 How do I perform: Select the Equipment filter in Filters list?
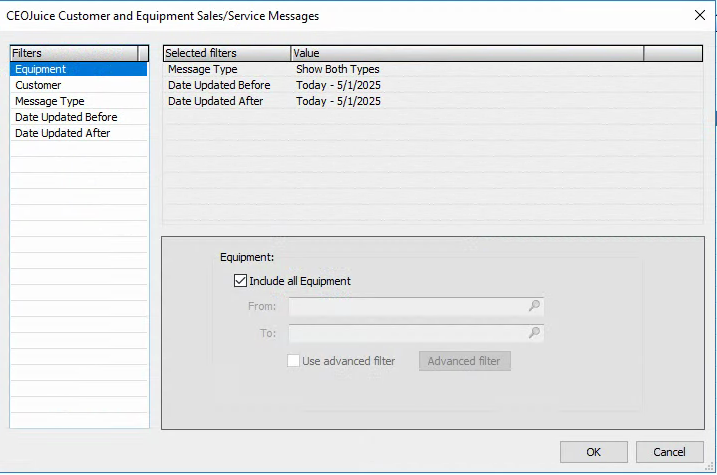pos(79,69)
